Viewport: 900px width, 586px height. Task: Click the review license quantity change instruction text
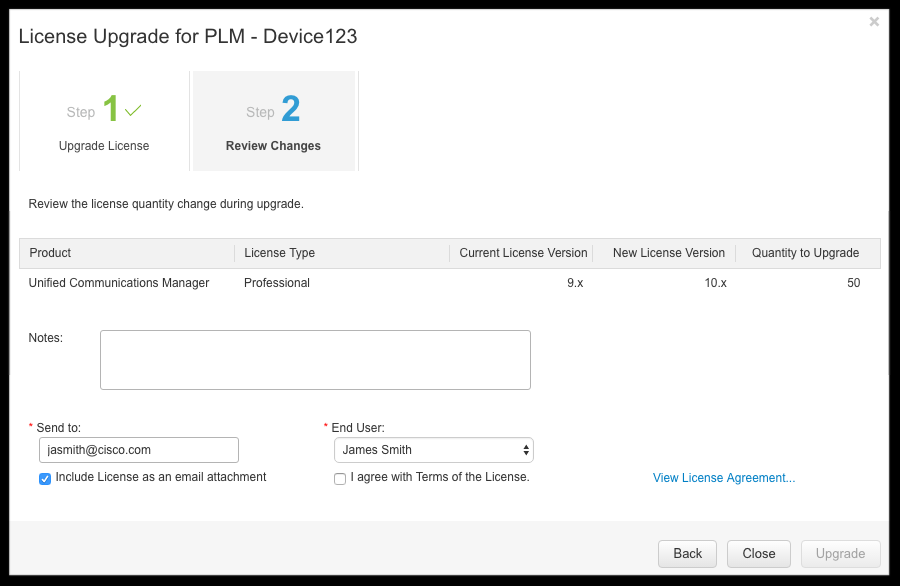point(166,204)
